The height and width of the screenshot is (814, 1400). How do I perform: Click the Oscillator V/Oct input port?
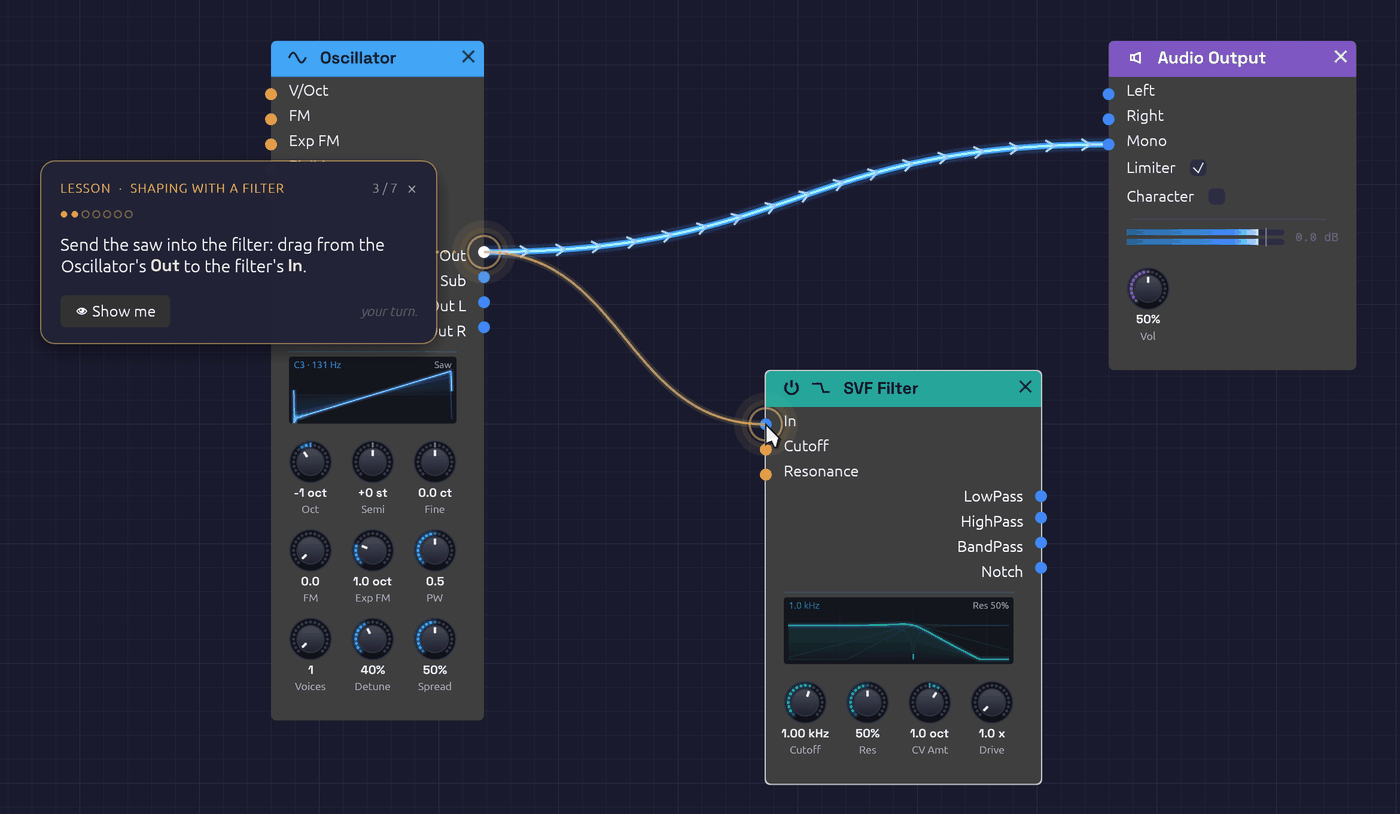click(x=271, y=94)
